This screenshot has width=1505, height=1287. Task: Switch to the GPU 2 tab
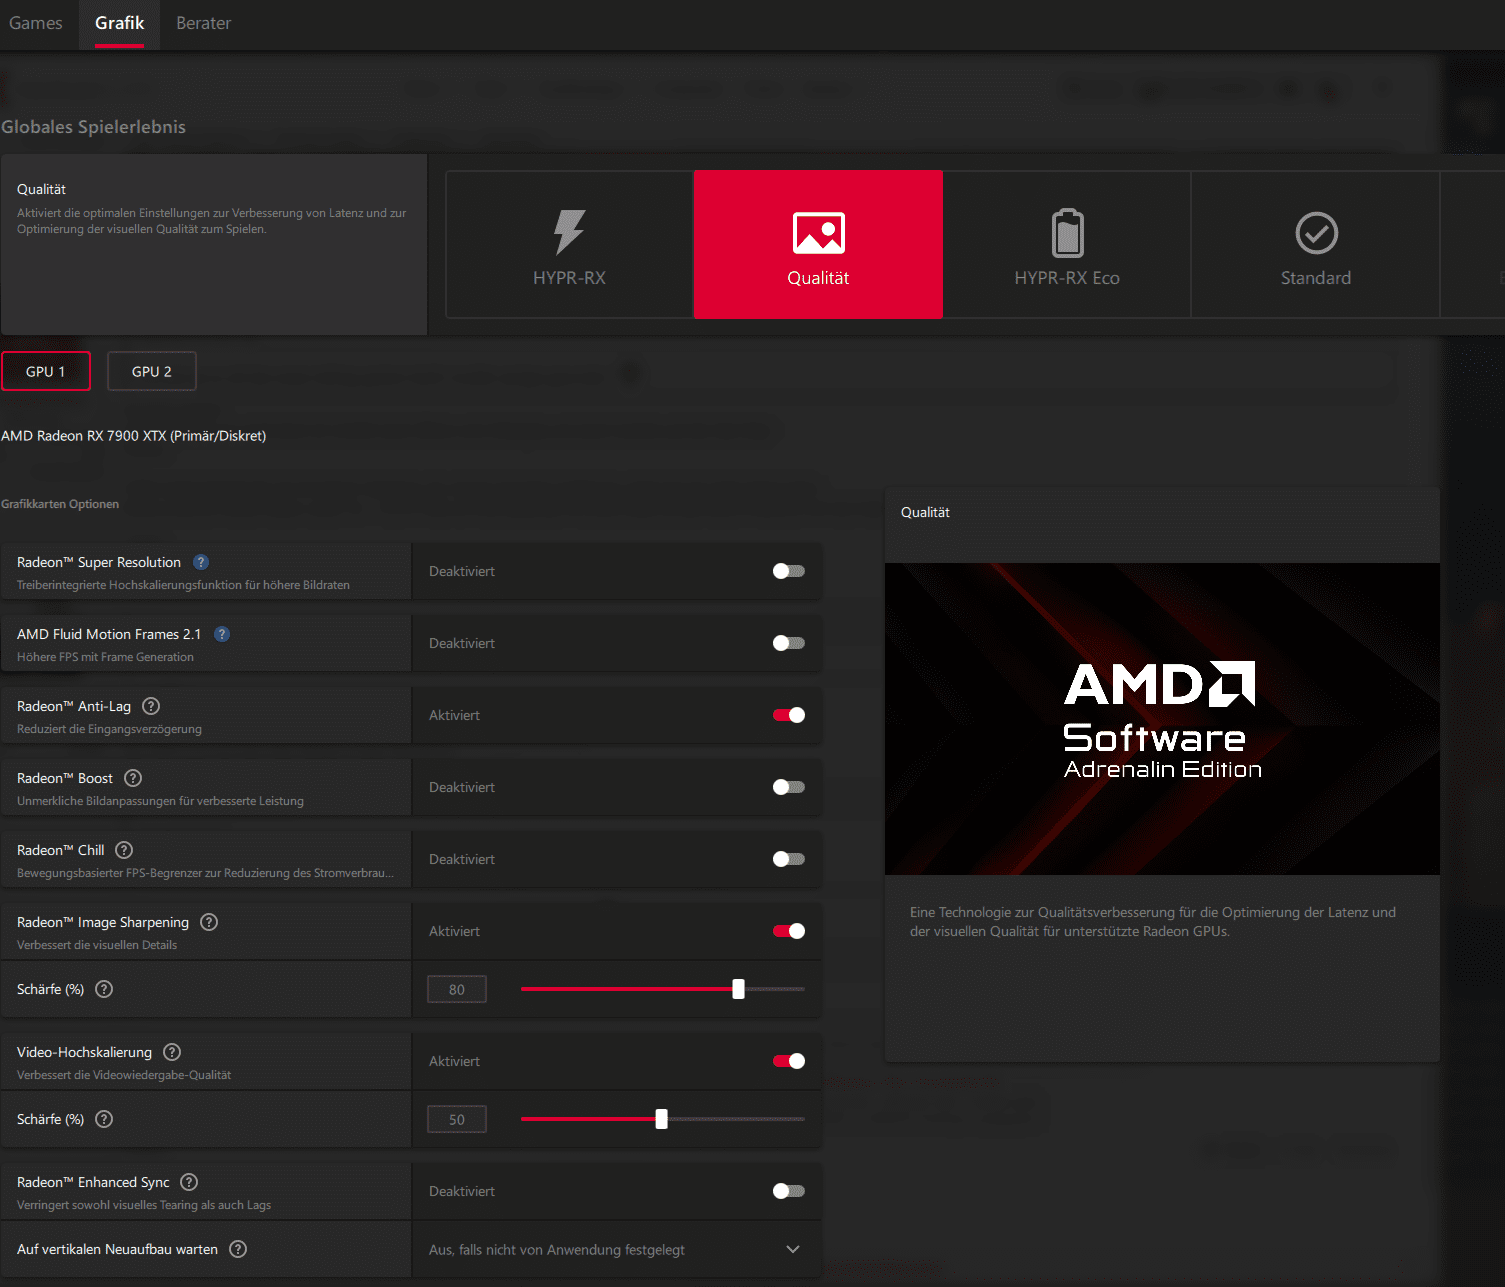[152, 371]
